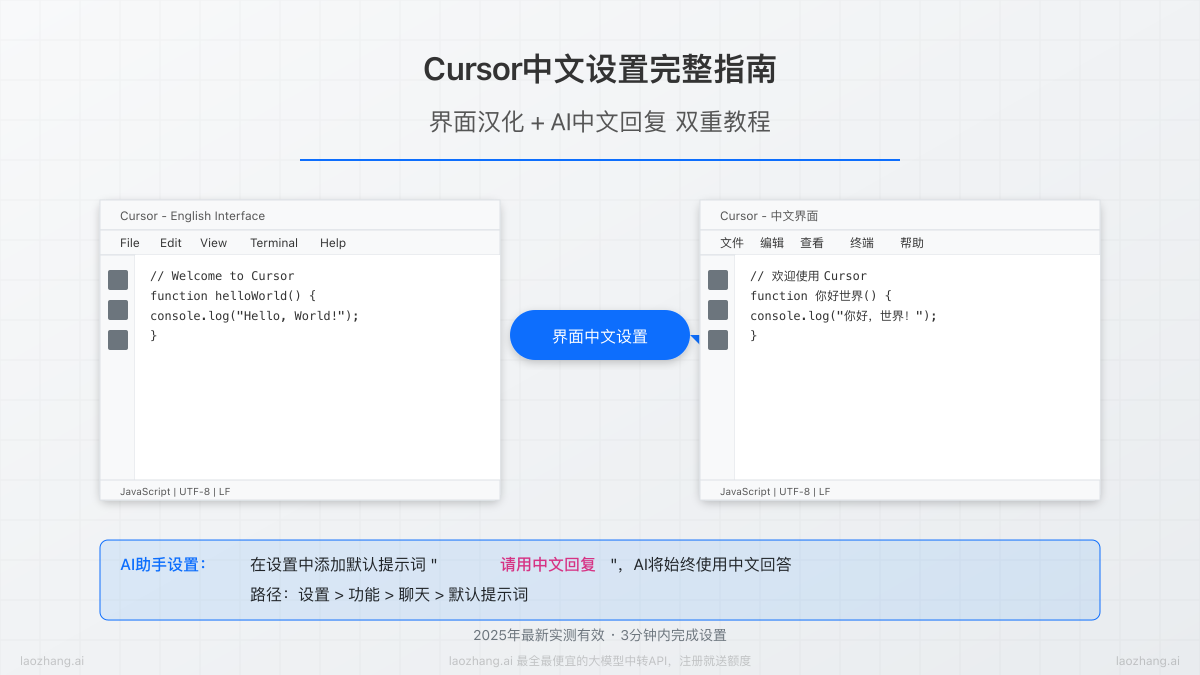This screenshot has height=675, width=1200.
Task: Open 帮助 menu in 中文界面 window
Action: point(912,243)
